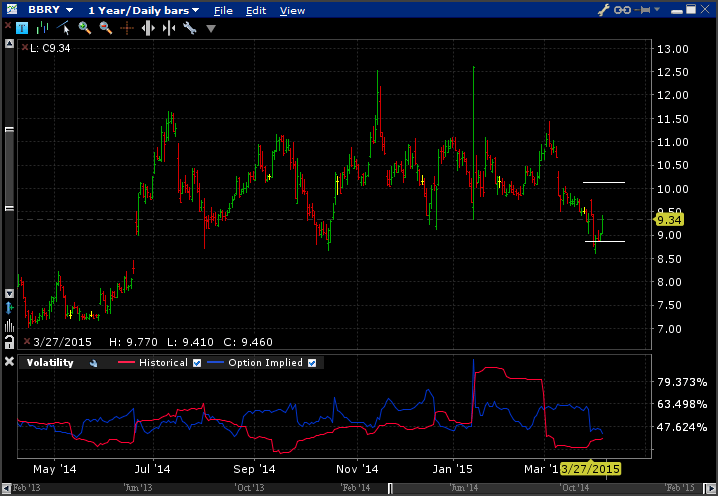Viewport: 718px width, 496px height.
Task: Open the View menu
Action: coord(292,10)
